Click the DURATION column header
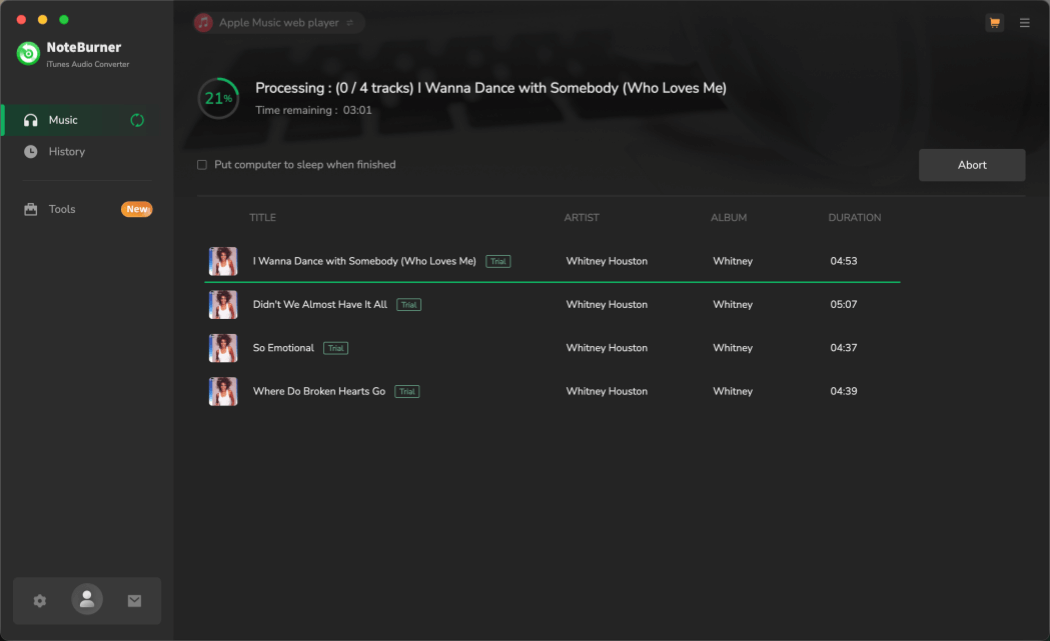This screenshot has height=641, width=1050. (854, 217)
